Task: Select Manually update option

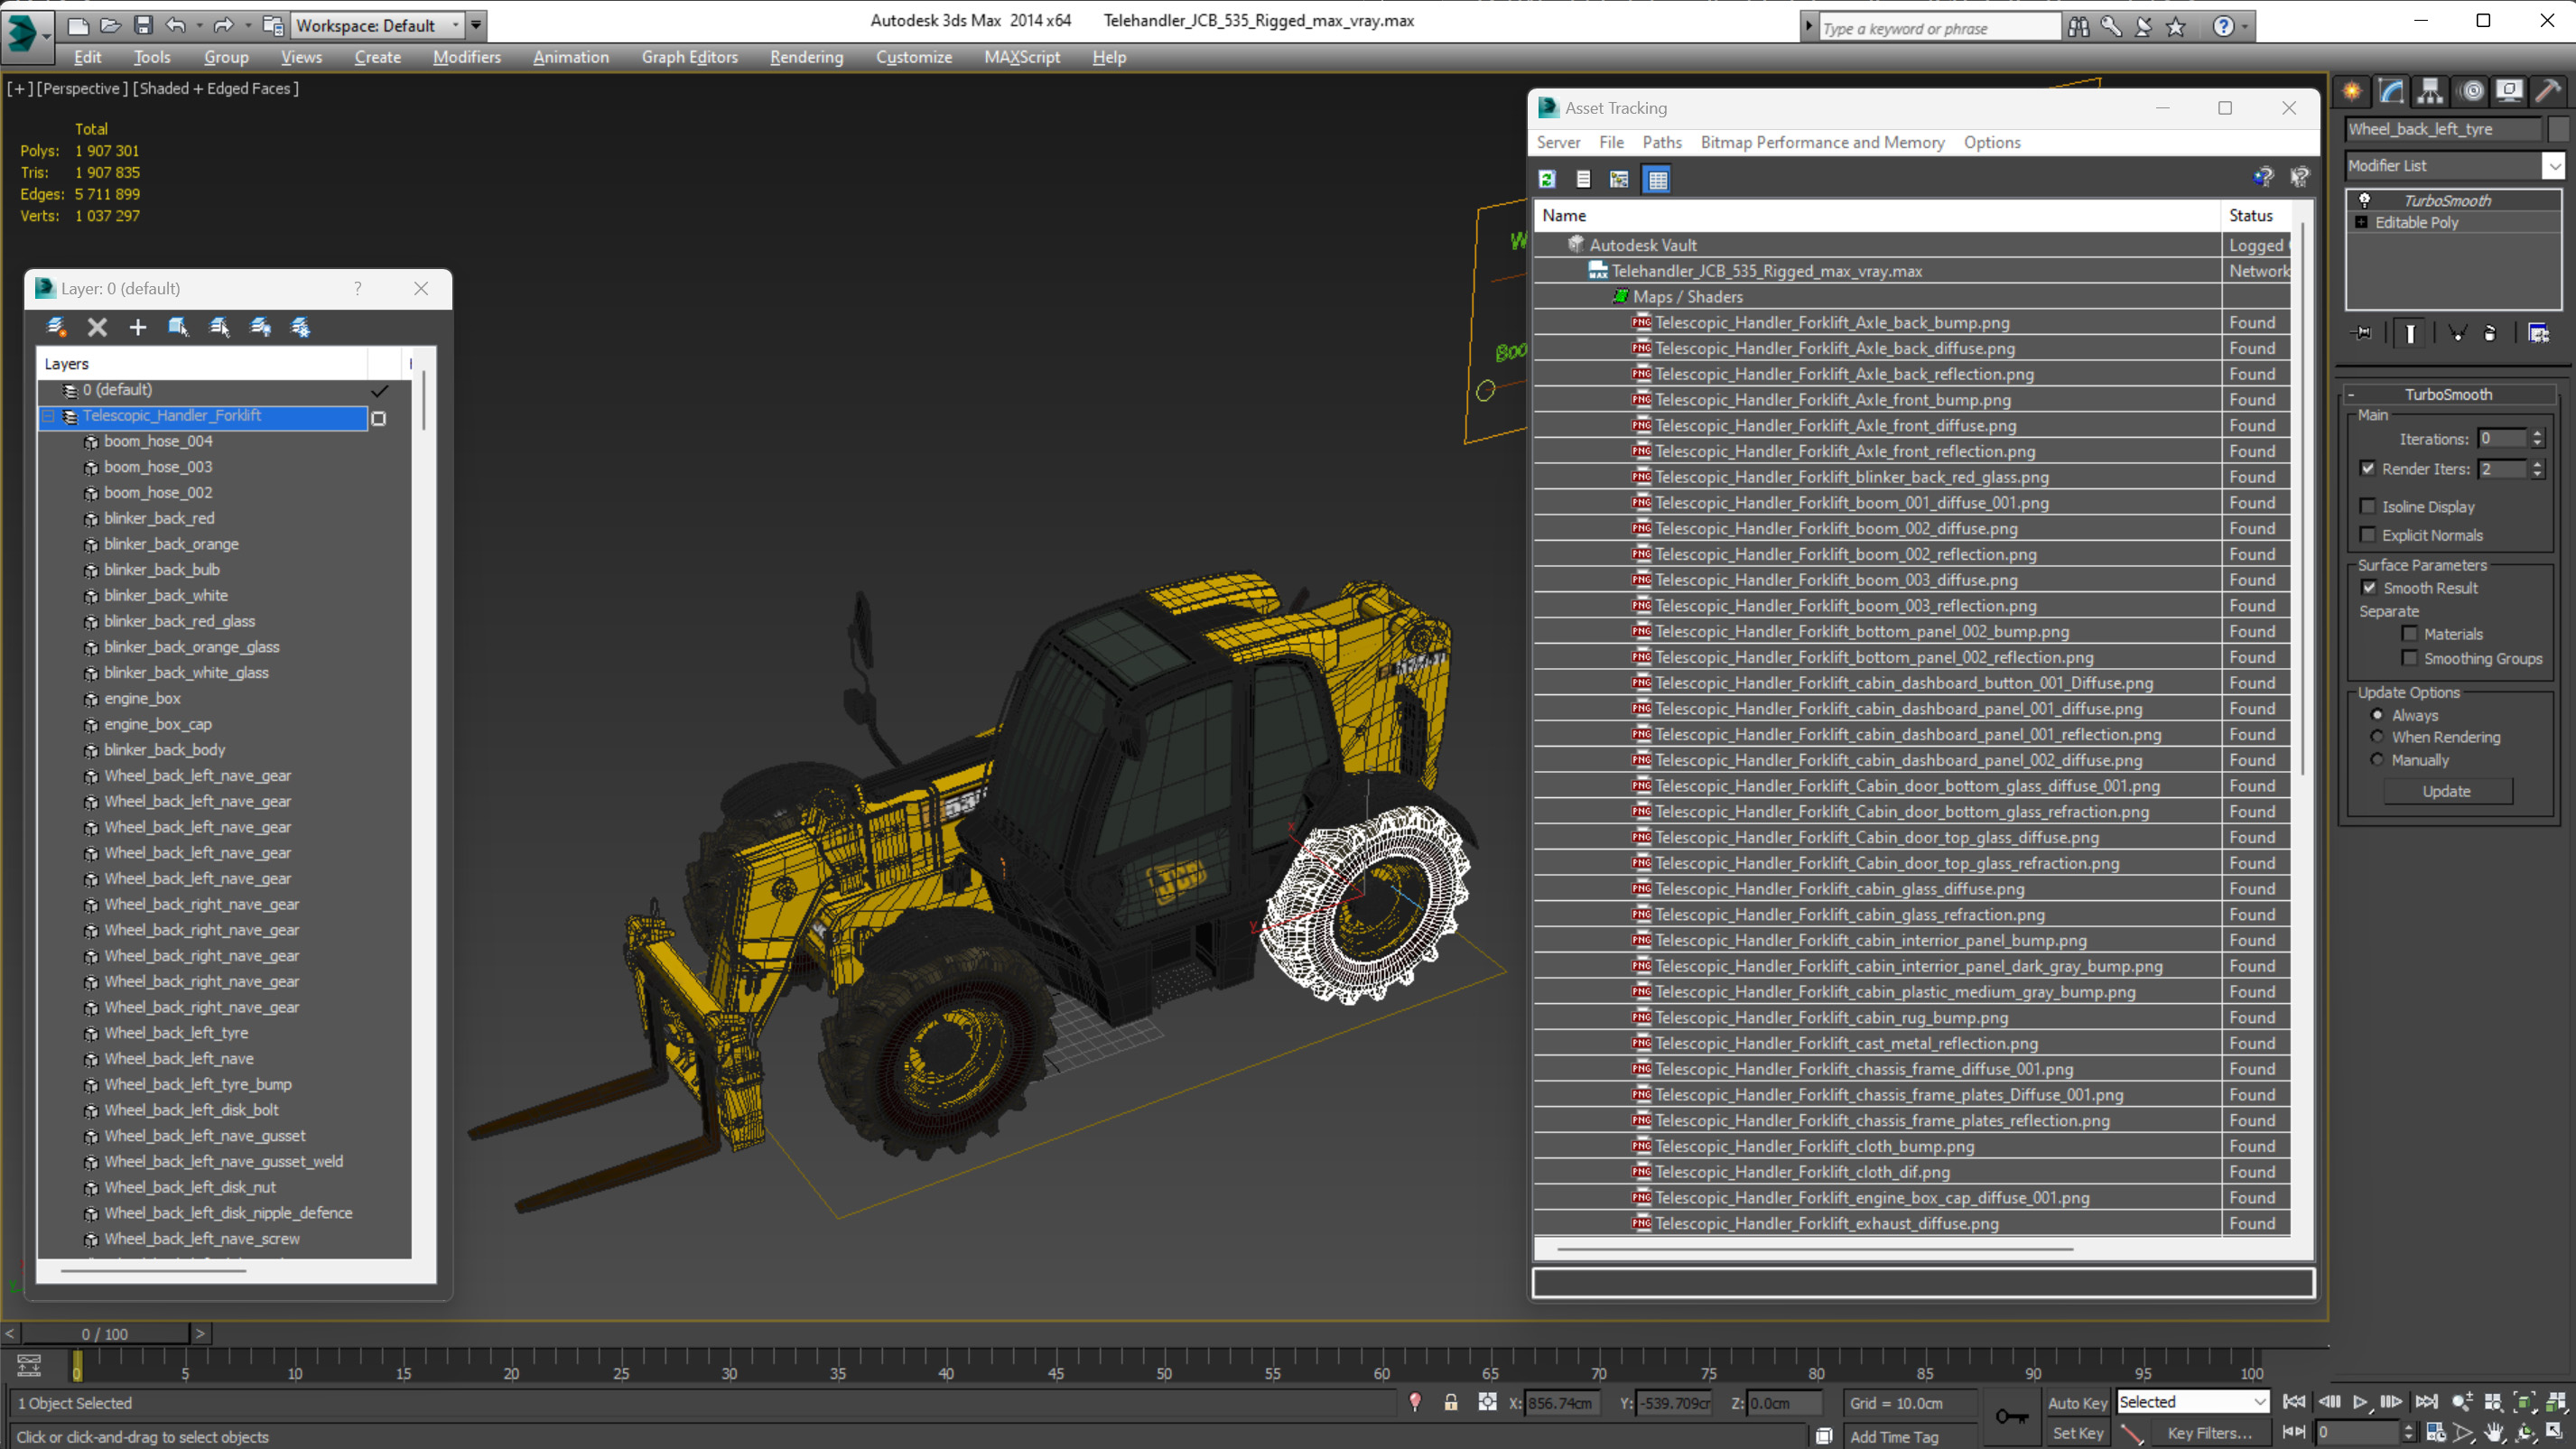Action: pyautogui.click(x=2377, y=760)
